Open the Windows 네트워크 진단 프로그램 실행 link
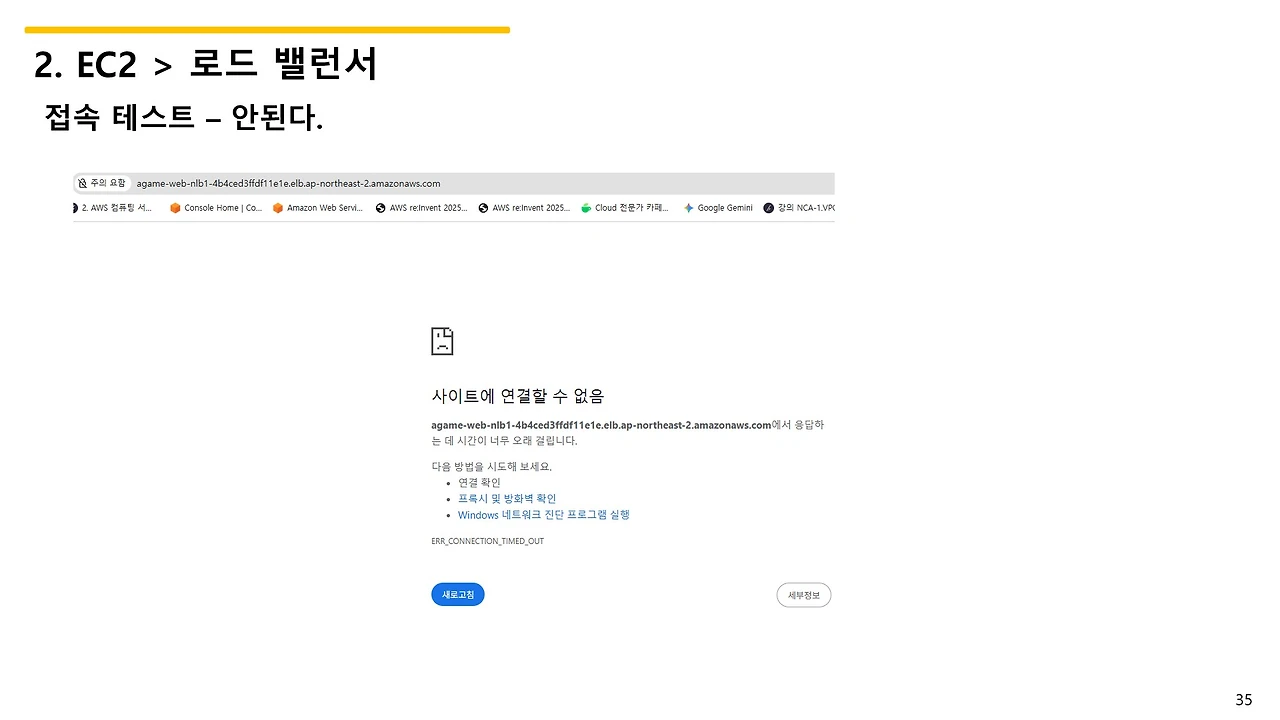Viewport: 1280px width, 720px height. 543,514
